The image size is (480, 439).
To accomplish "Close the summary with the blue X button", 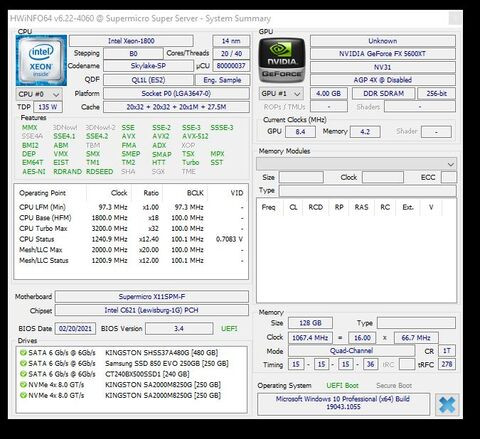I will coord(447,405).
